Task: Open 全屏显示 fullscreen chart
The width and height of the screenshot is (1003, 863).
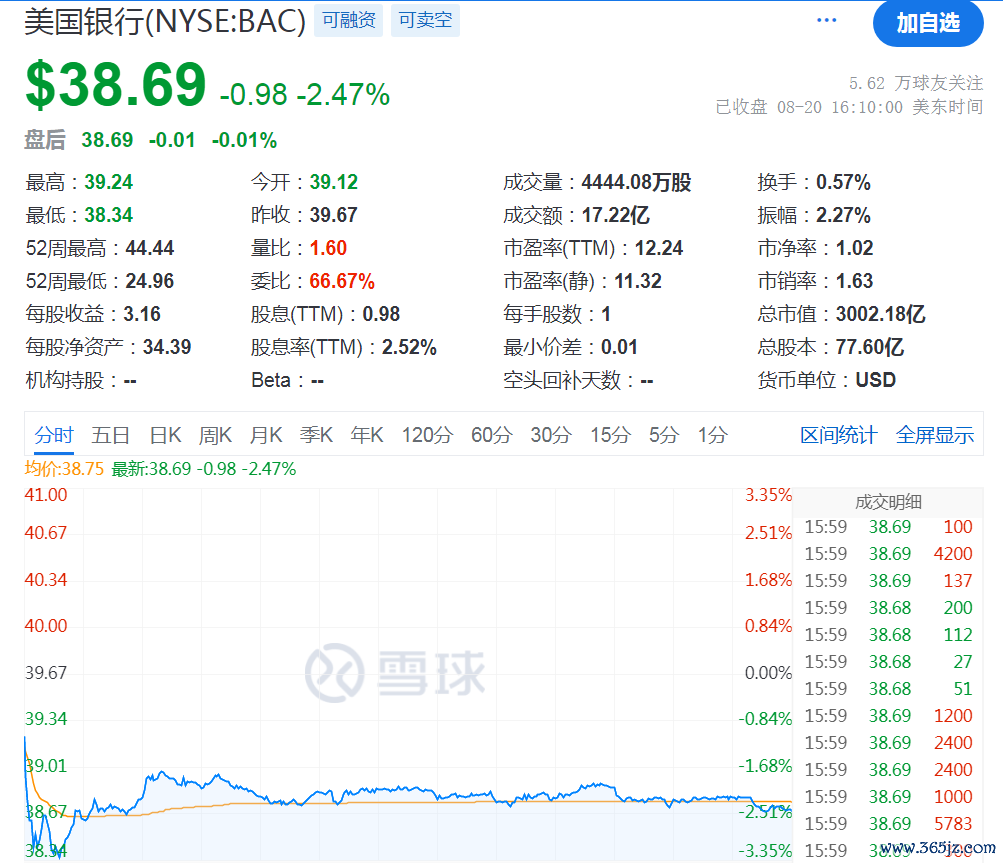Action: click(935, 436)
